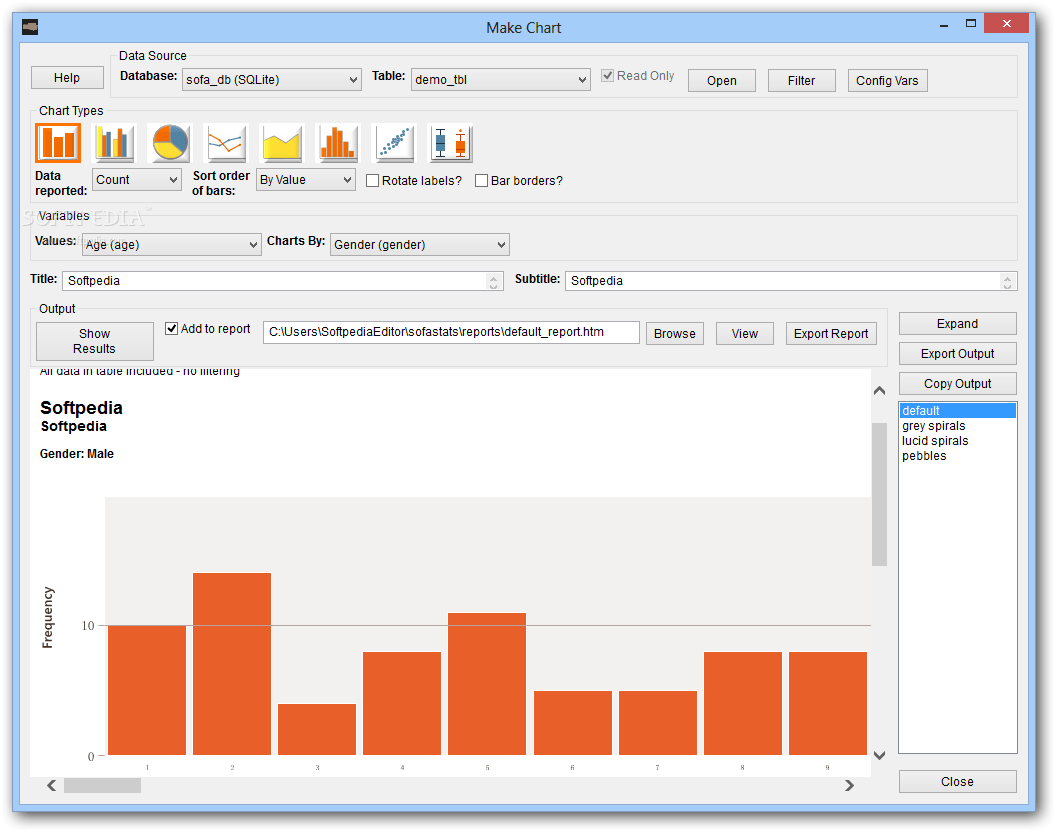1056x832 pixels.
Task: Select the box plot chart type
Action: point(451,143)
